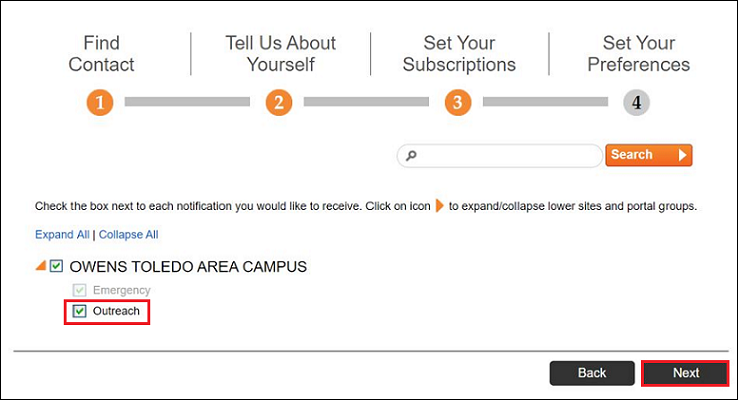This screenshot has height=401, width=739.
Task: Toggle OWENS TOLEDO AREA CAMPUS checkbox
Action: (57, 267)
